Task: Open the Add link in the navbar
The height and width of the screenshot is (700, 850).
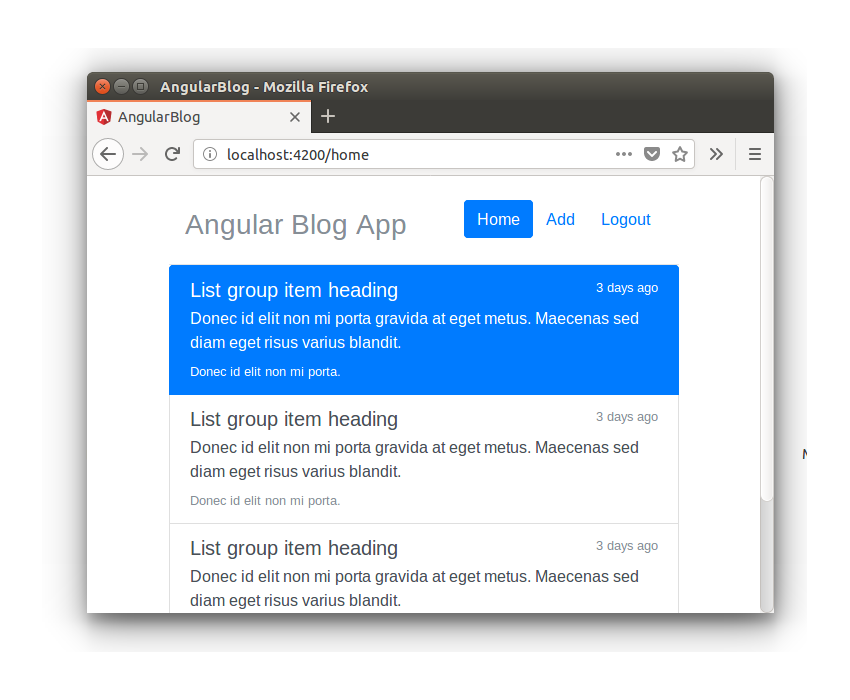Action: tap(560, 219)
